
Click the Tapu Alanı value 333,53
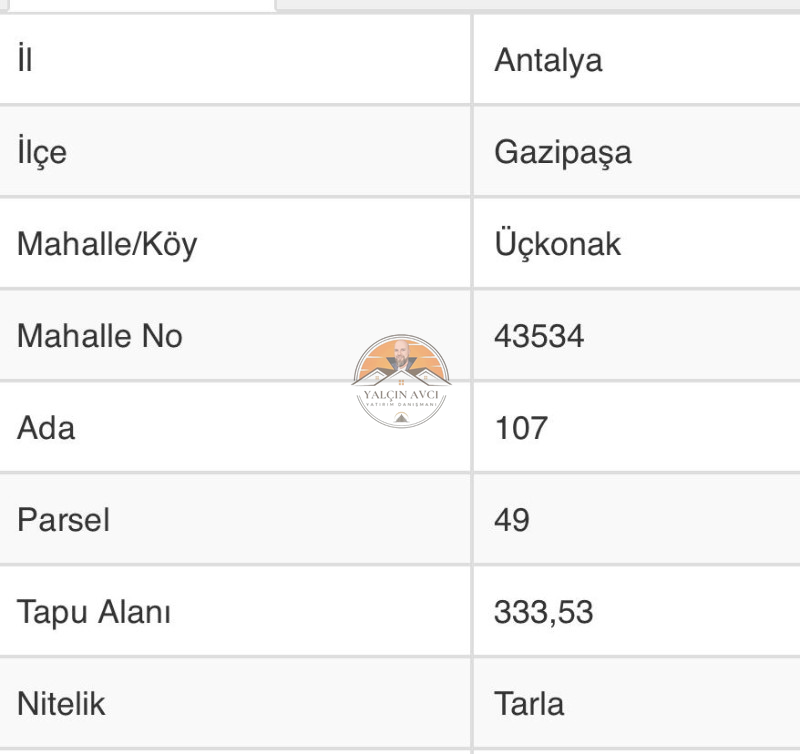click(x=543, y=612)
